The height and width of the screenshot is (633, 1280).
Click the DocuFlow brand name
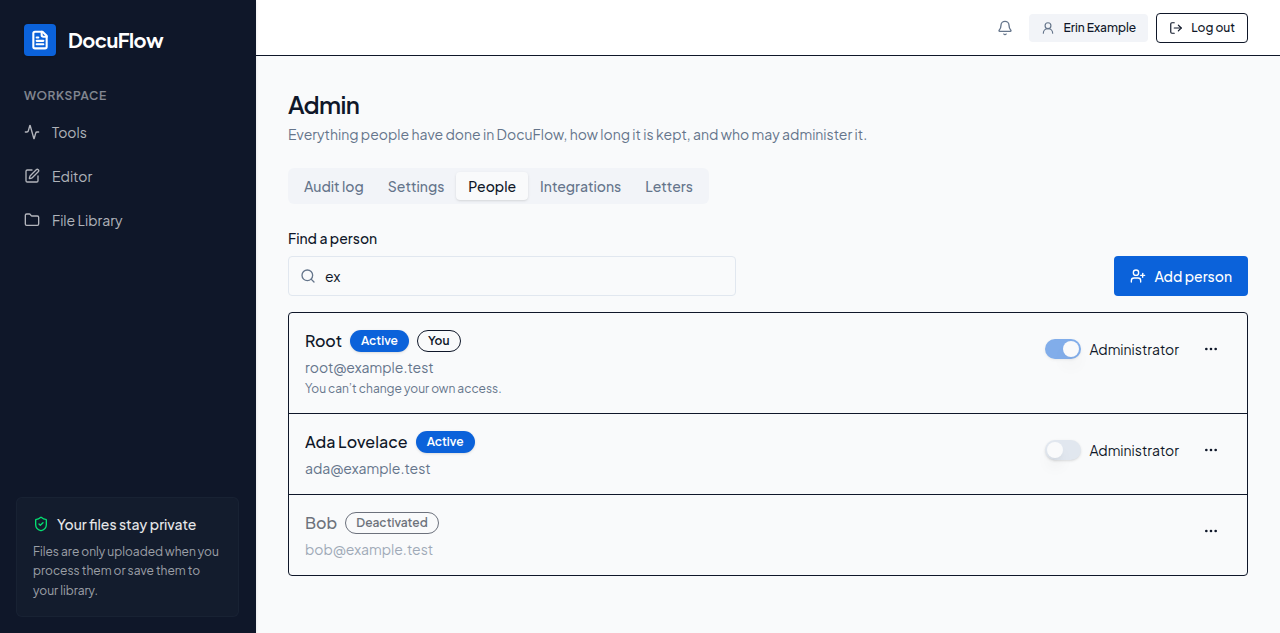(x=116, y=40)
